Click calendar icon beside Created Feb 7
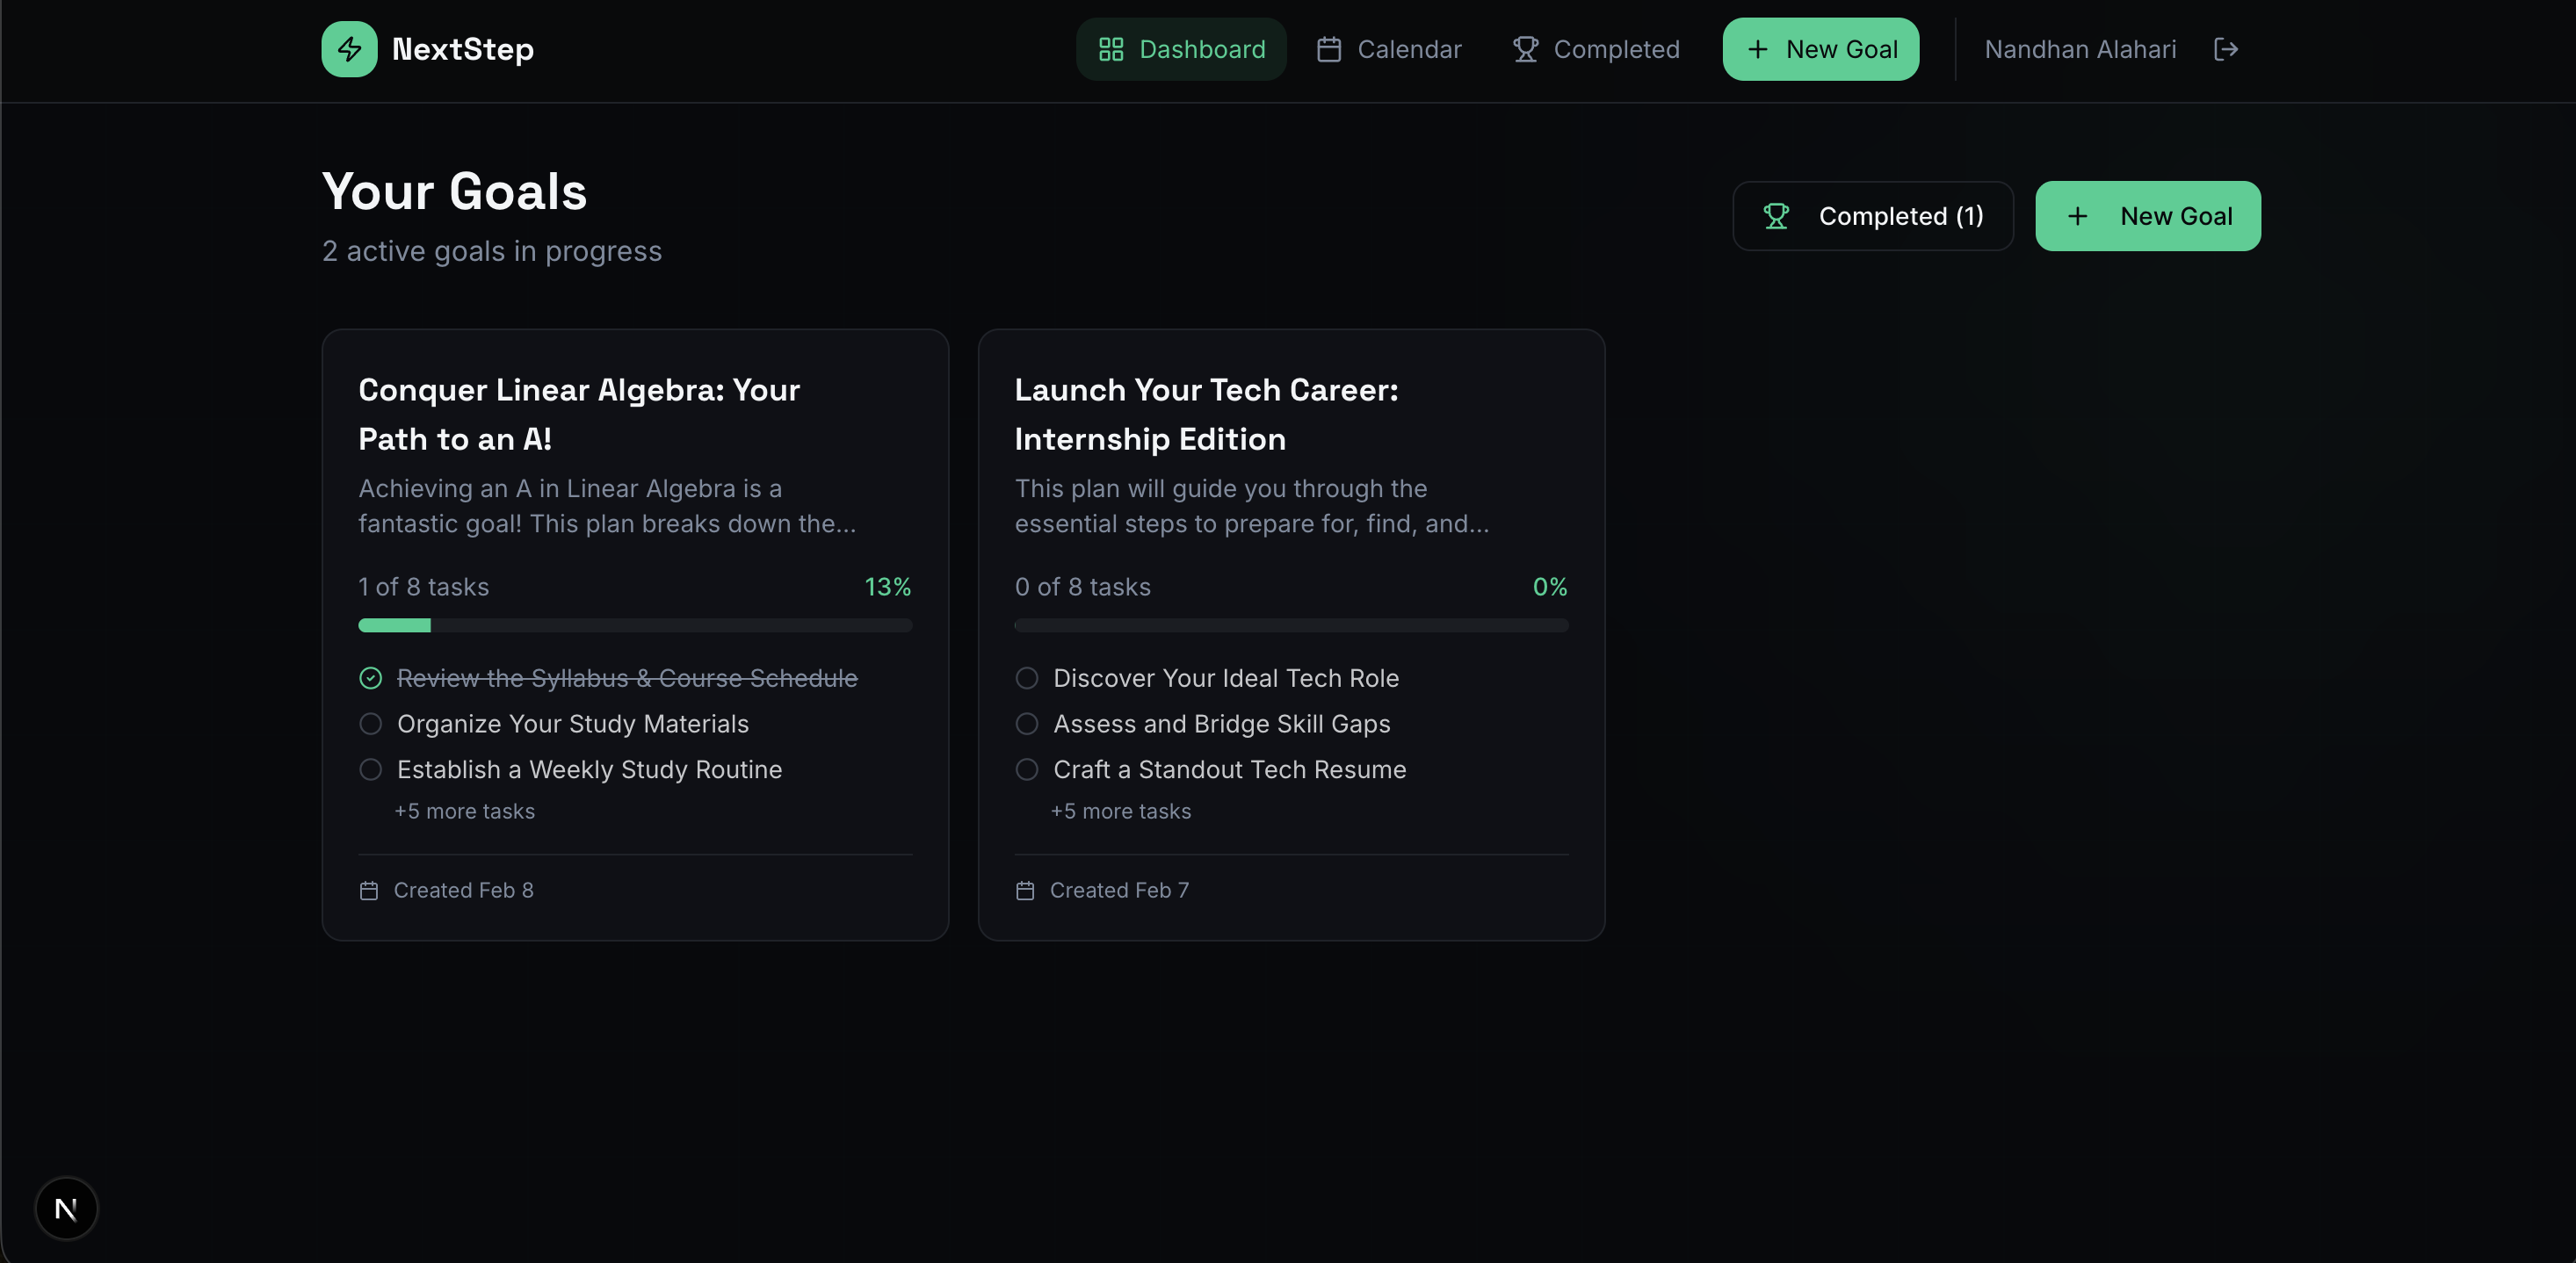 click(1025, 890)
